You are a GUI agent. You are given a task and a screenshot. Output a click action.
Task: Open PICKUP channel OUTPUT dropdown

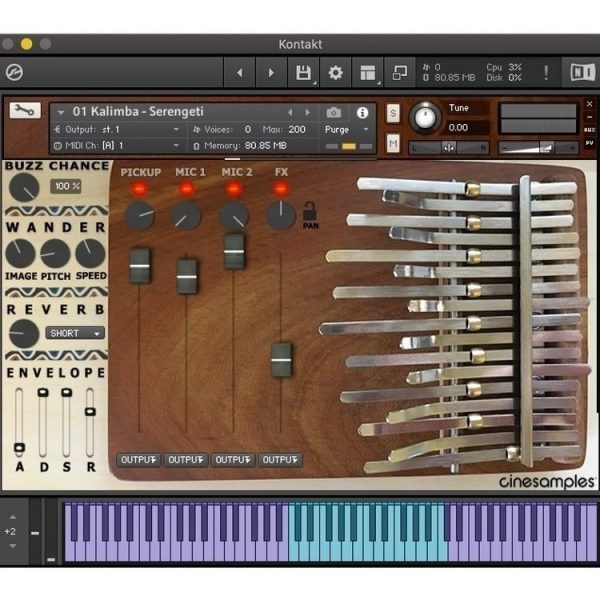click(x=139, y=460)
